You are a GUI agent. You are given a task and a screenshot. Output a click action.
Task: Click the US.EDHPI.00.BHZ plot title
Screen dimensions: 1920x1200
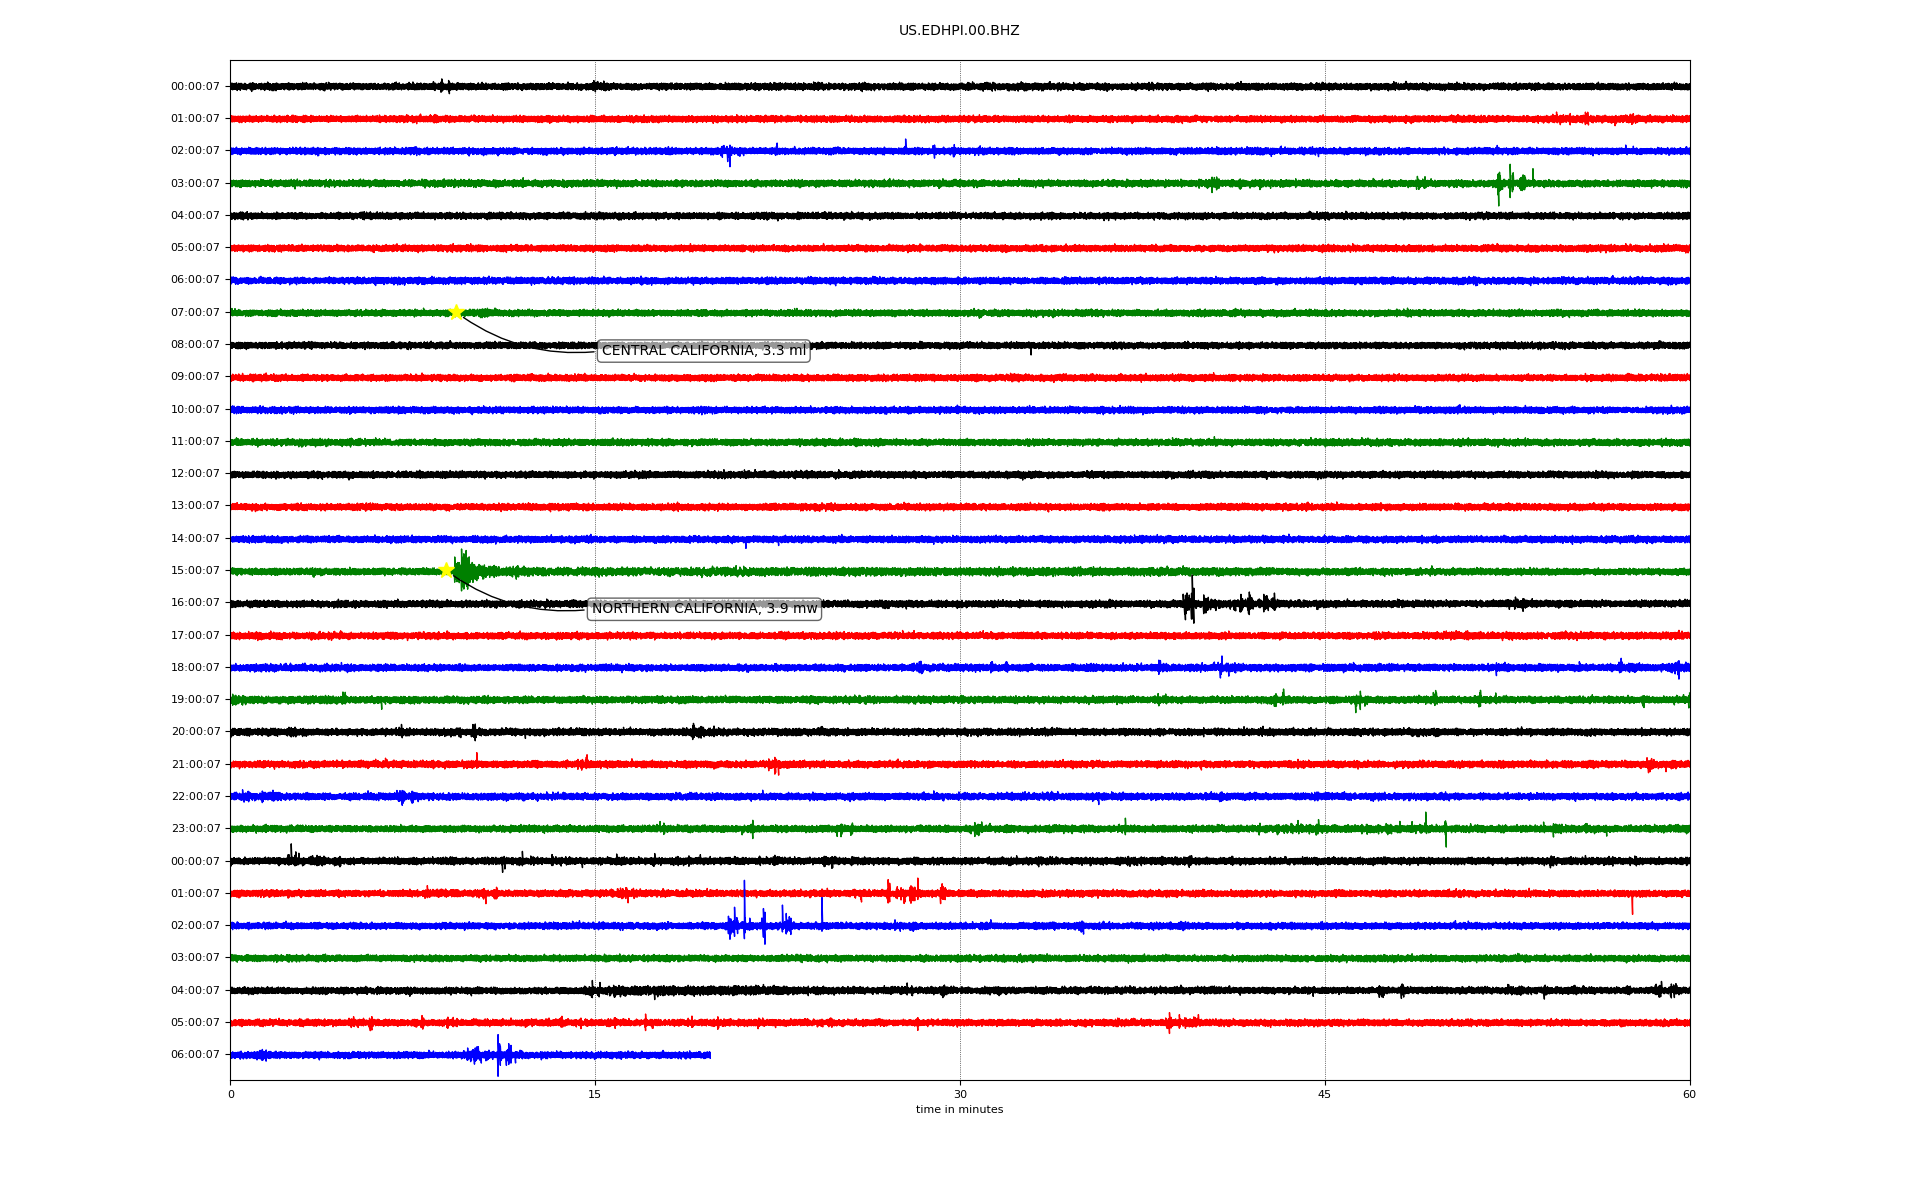[x=959, y=31]
